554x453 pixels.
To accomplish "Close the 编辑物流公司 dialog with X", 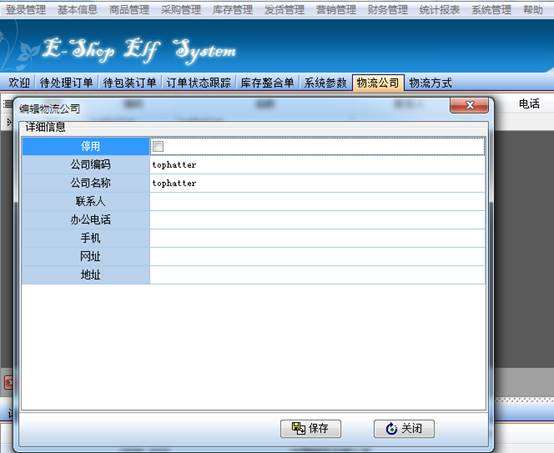I will 469,105.
